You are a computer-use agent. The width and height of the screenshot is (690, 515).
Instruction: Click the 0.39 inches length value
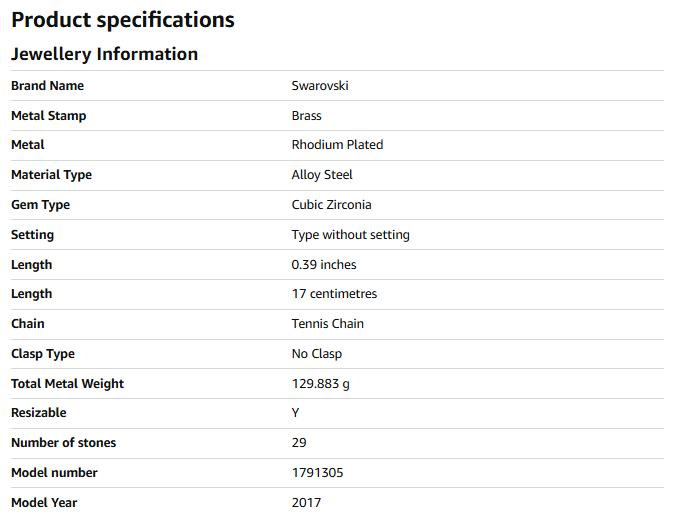(324, 265)
